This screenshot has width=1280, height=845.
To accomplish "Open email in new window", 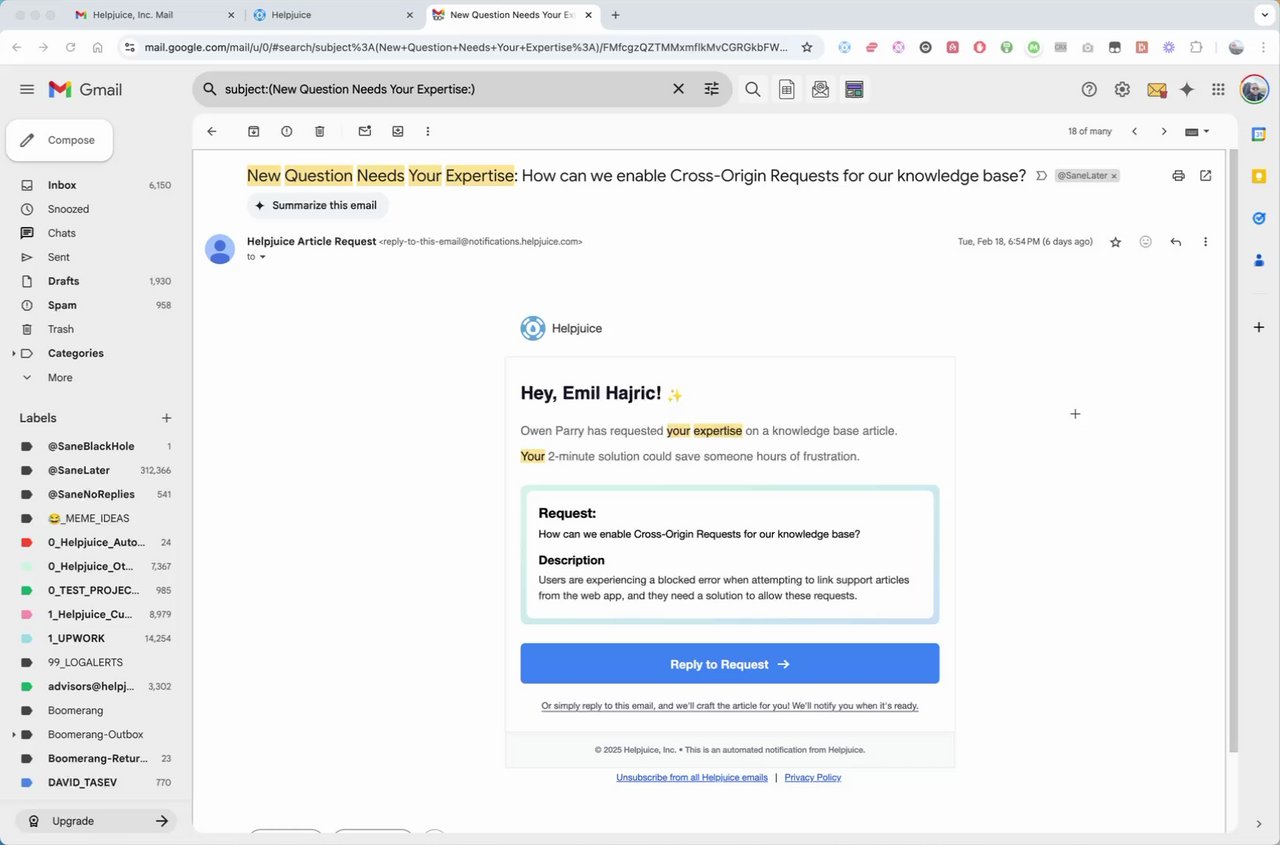I will click(1206, 175).
